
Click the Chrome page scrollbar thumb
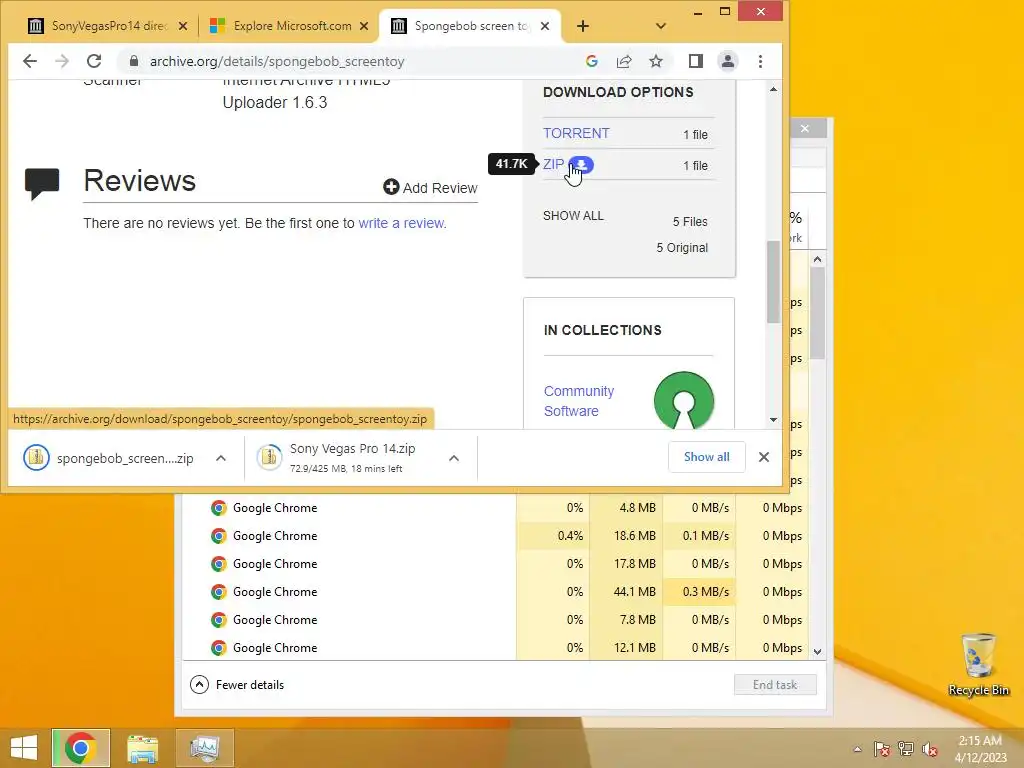(773, 281)
